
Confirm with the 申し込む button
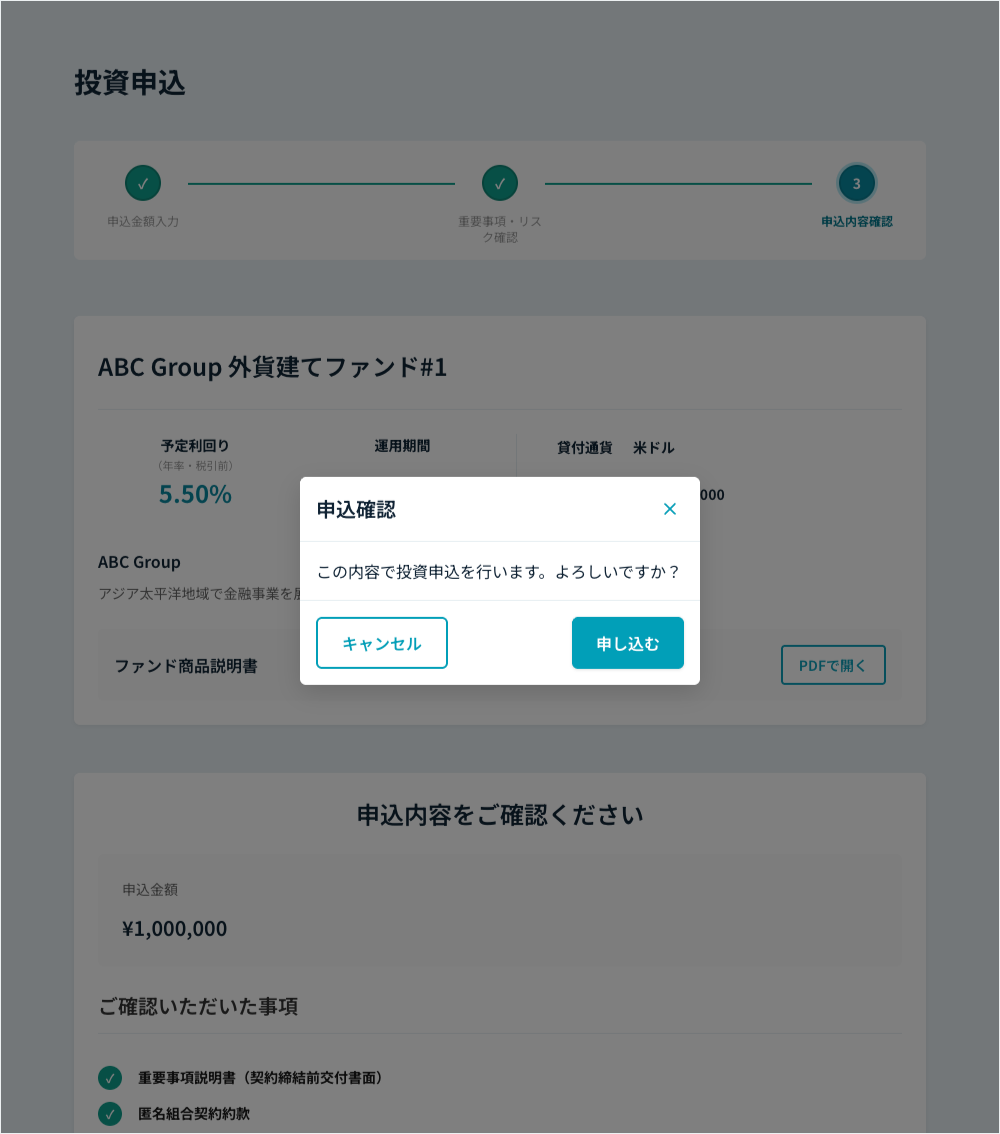pyautogui.click(x=628, y=643)
